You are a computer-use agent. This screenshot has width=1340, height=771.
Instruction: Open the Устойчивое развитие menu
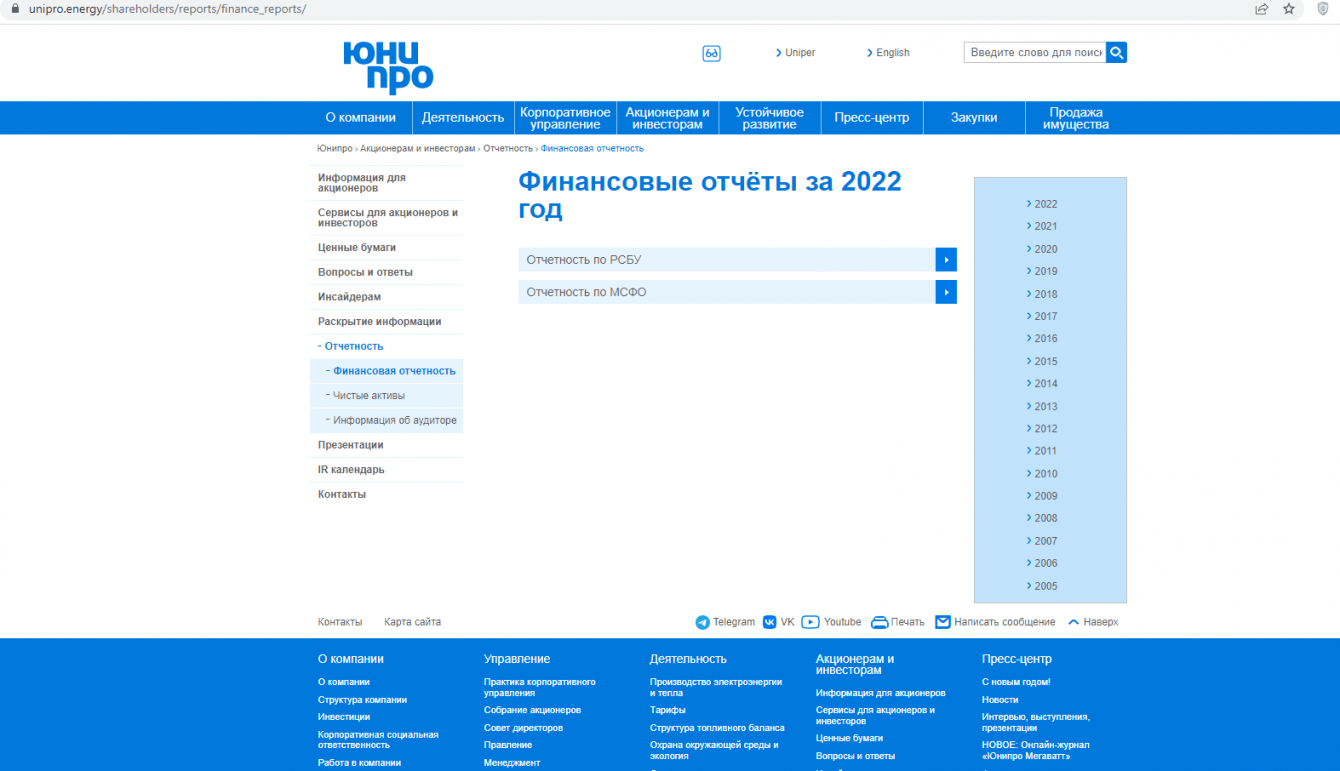(x=770, y=118)
